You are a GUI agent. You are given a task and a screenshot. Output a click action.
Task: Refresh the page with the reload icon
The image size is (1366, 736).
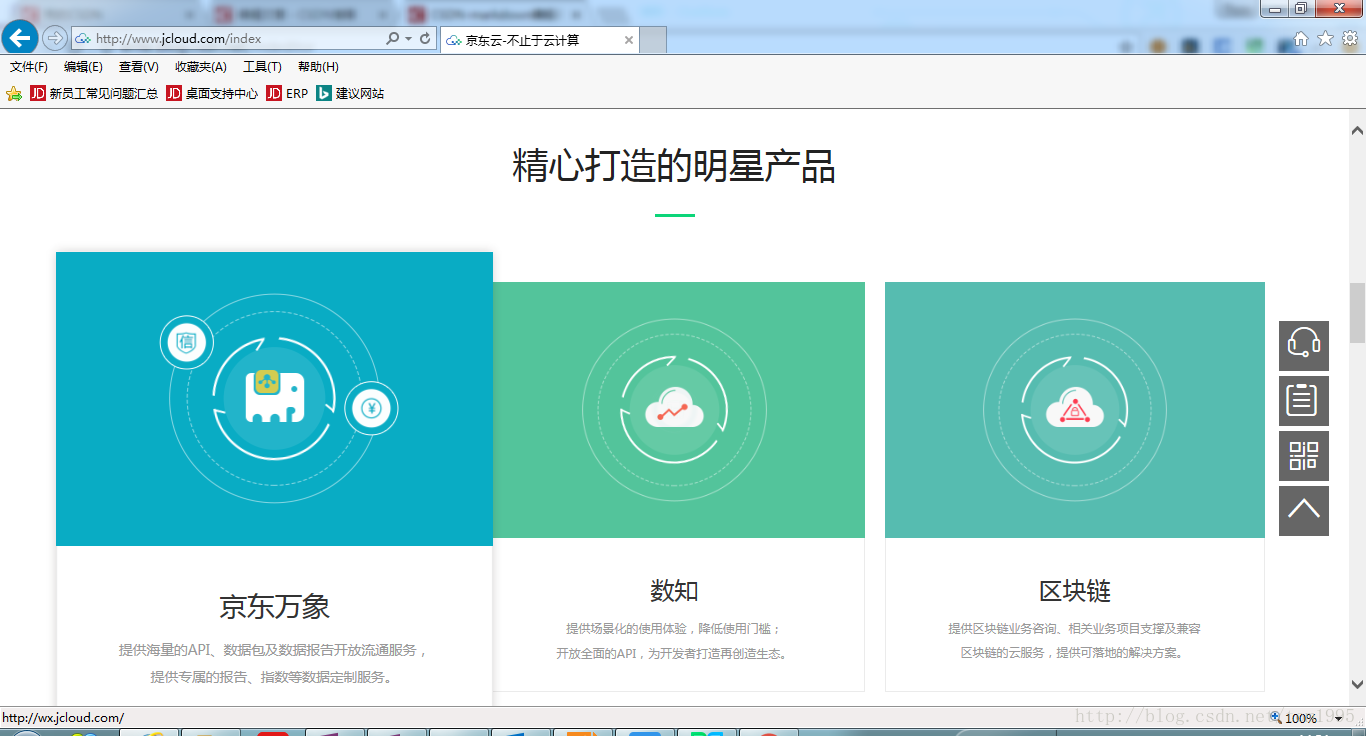pyautogui.click(x=425, y=38)
